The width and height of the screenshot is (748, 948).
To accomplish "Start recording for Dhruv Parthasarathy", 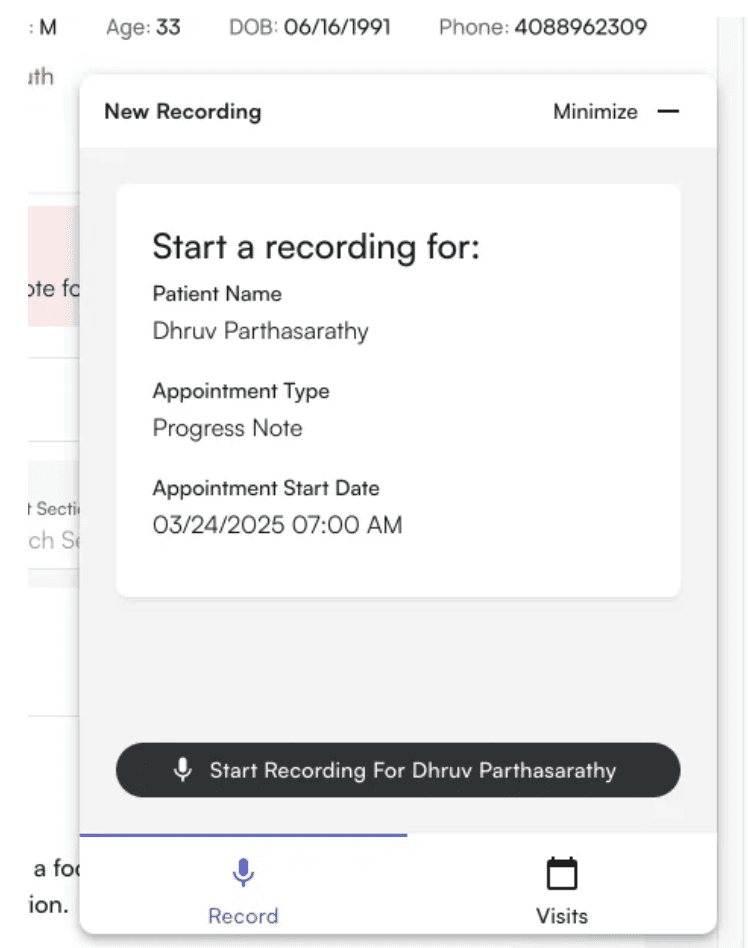I will [398, 770].
